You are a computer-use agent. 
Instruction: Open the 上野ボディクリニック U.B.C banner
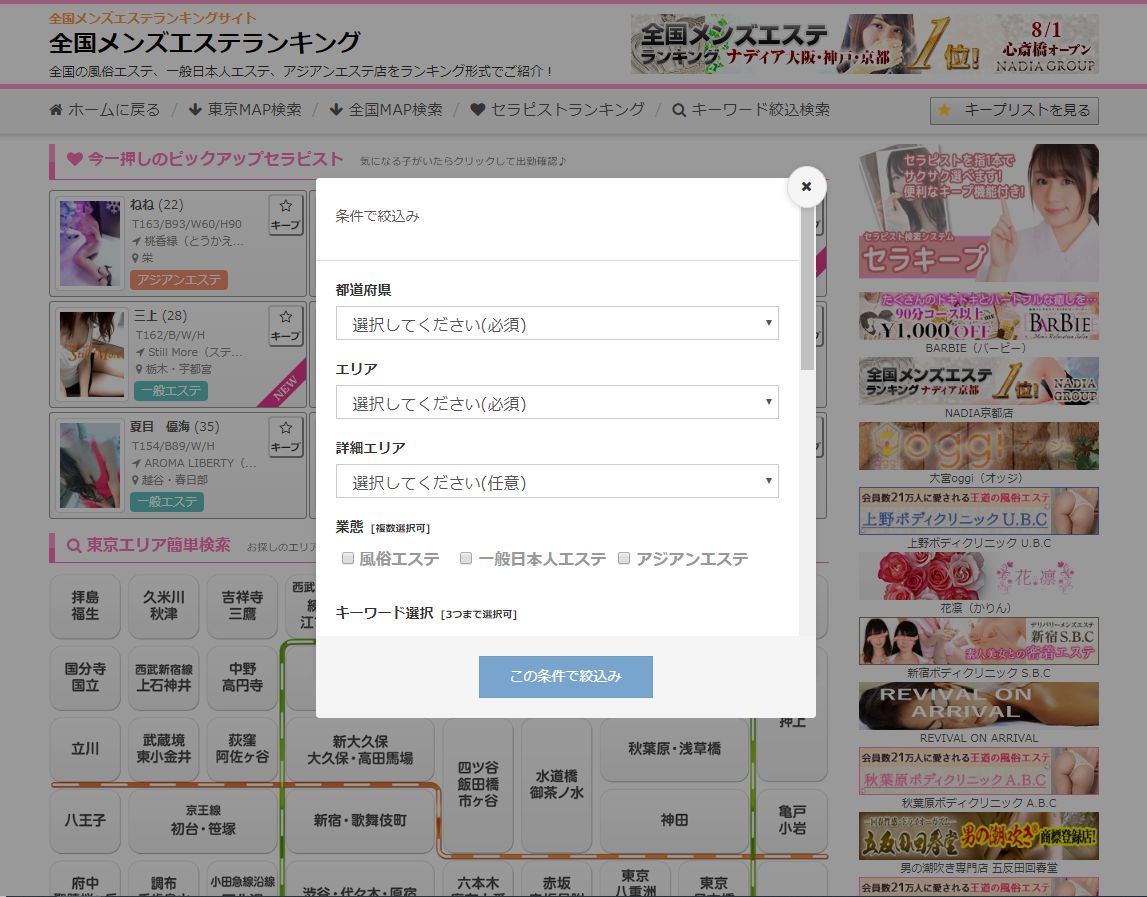(x=979, y=511)
